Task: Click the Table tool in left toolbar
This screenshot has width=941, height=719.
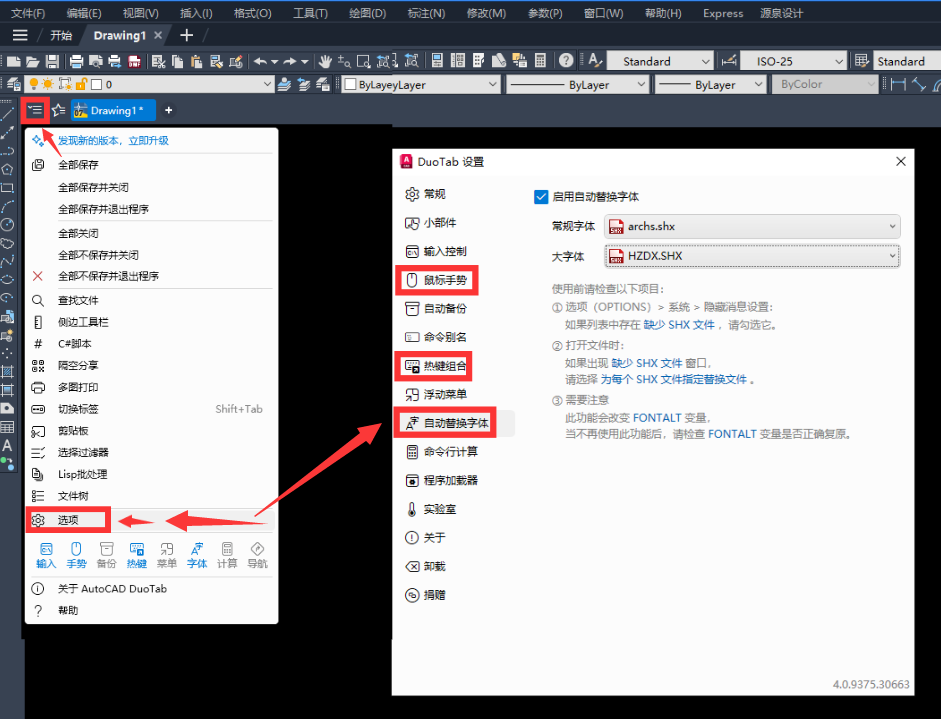Action: click(x=7, y=427)
